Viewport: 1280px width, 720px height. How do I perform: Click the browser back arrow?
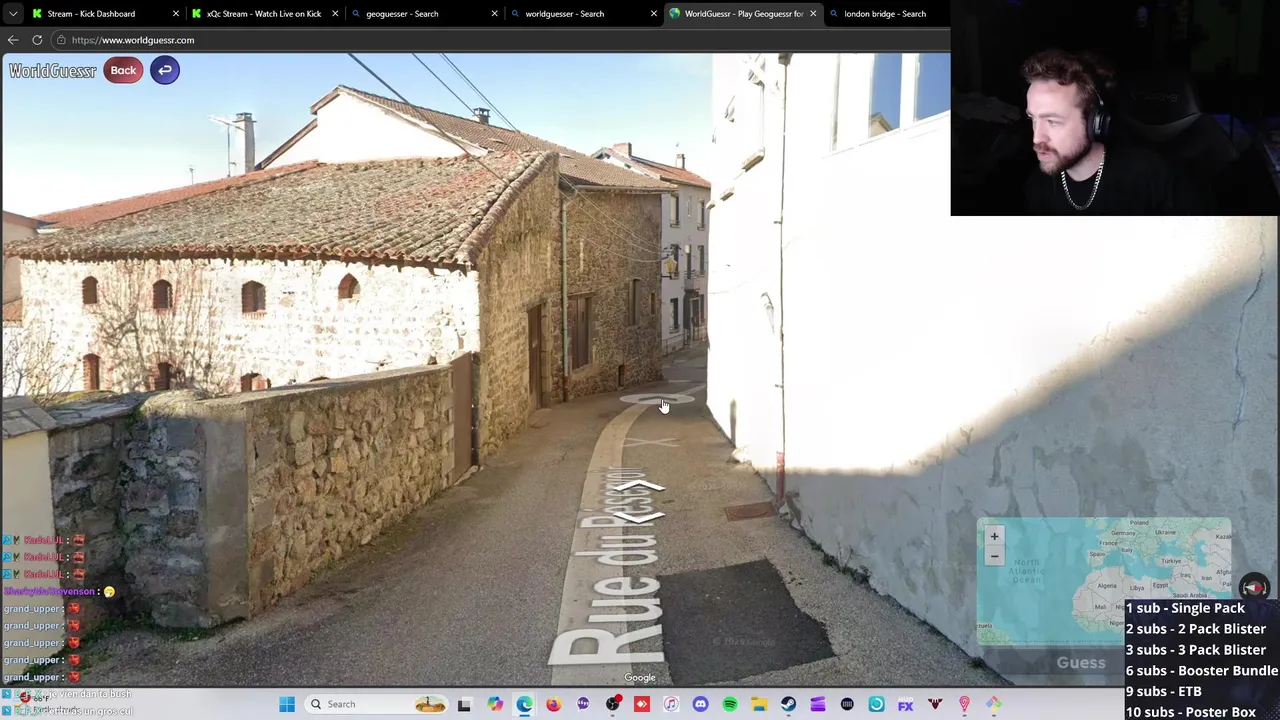point(13,40)
